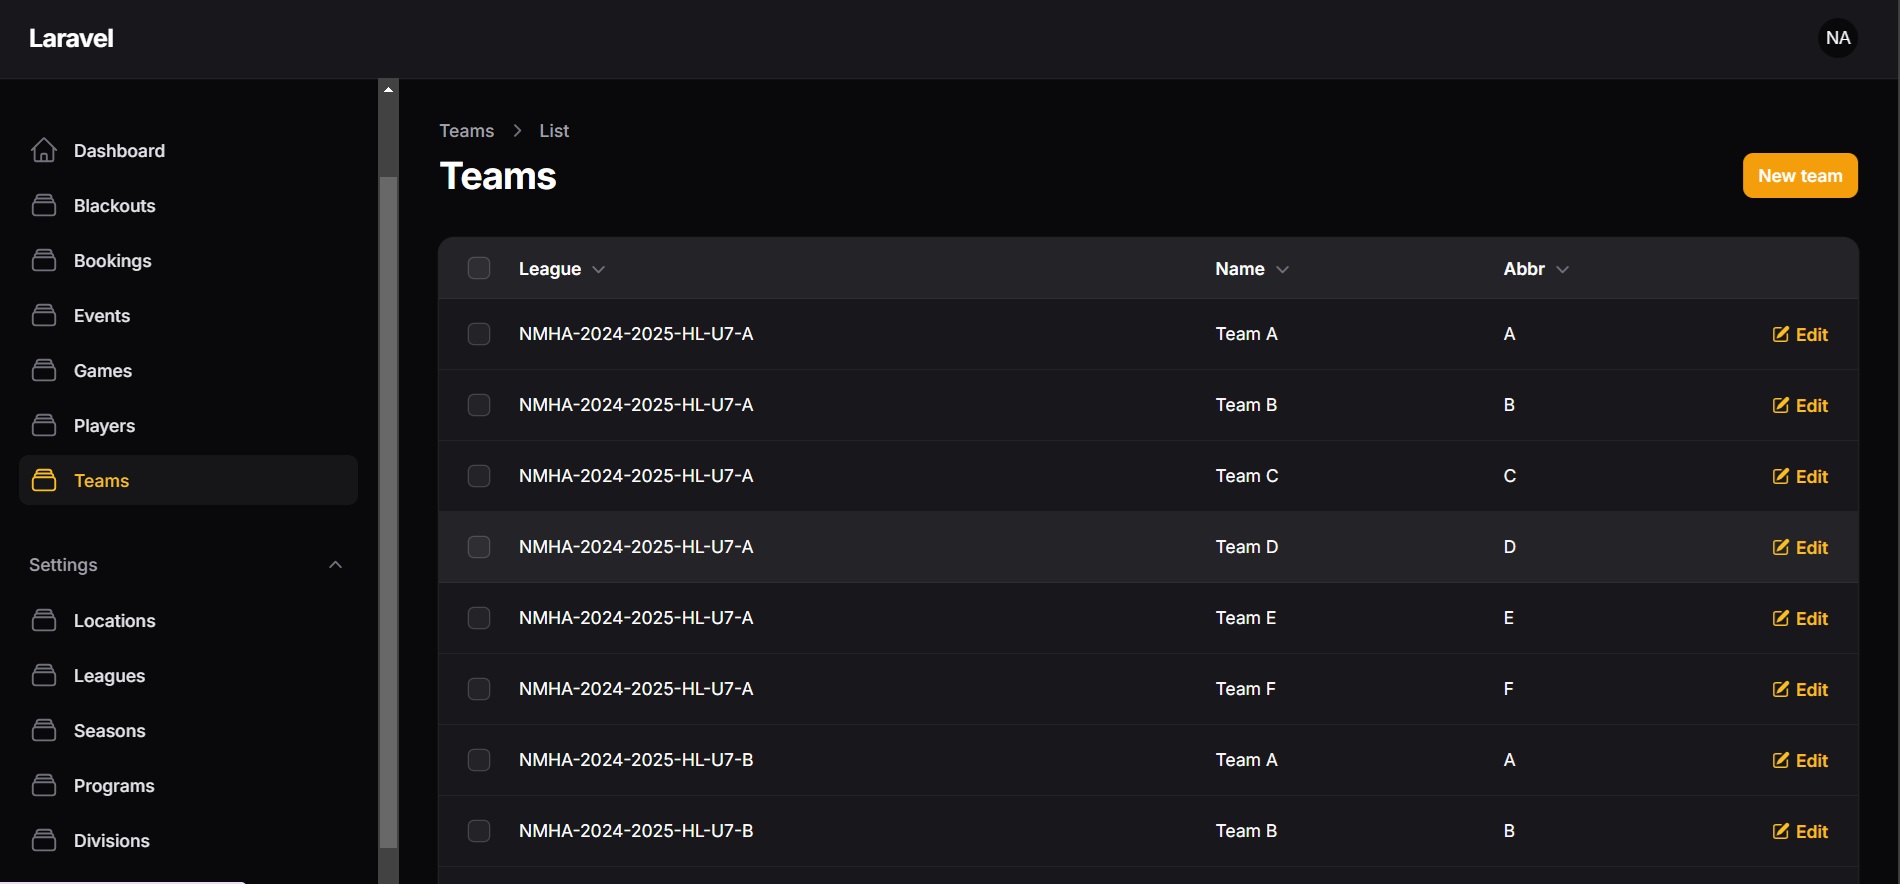Screen dimensions: 1900x884
Task: Click the sidebar vertical scrollbar thumb
Action: [388, 510]
